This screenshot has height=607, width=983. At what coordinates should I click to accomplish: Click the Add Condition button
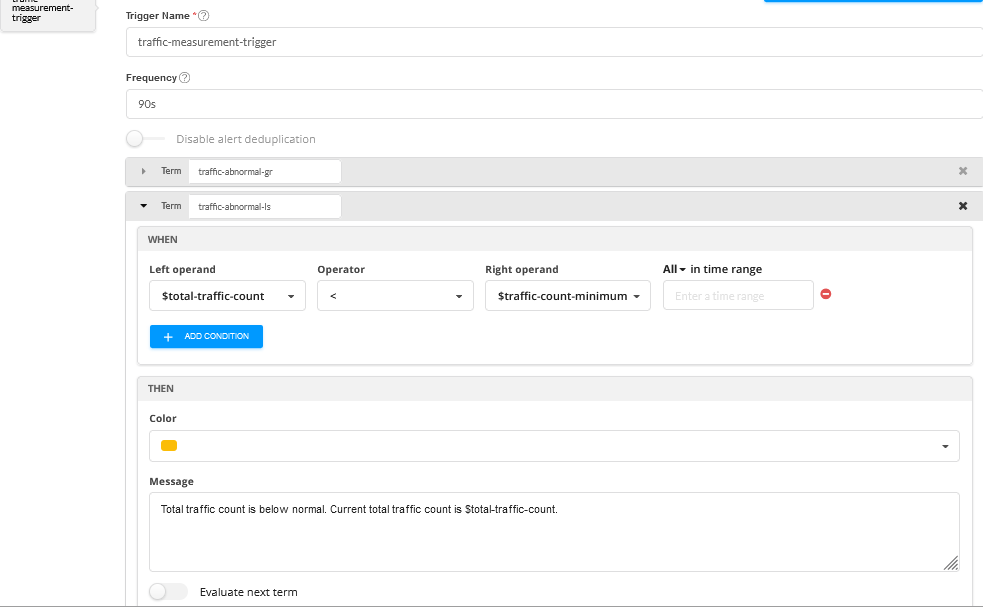[x=206, y=337]
